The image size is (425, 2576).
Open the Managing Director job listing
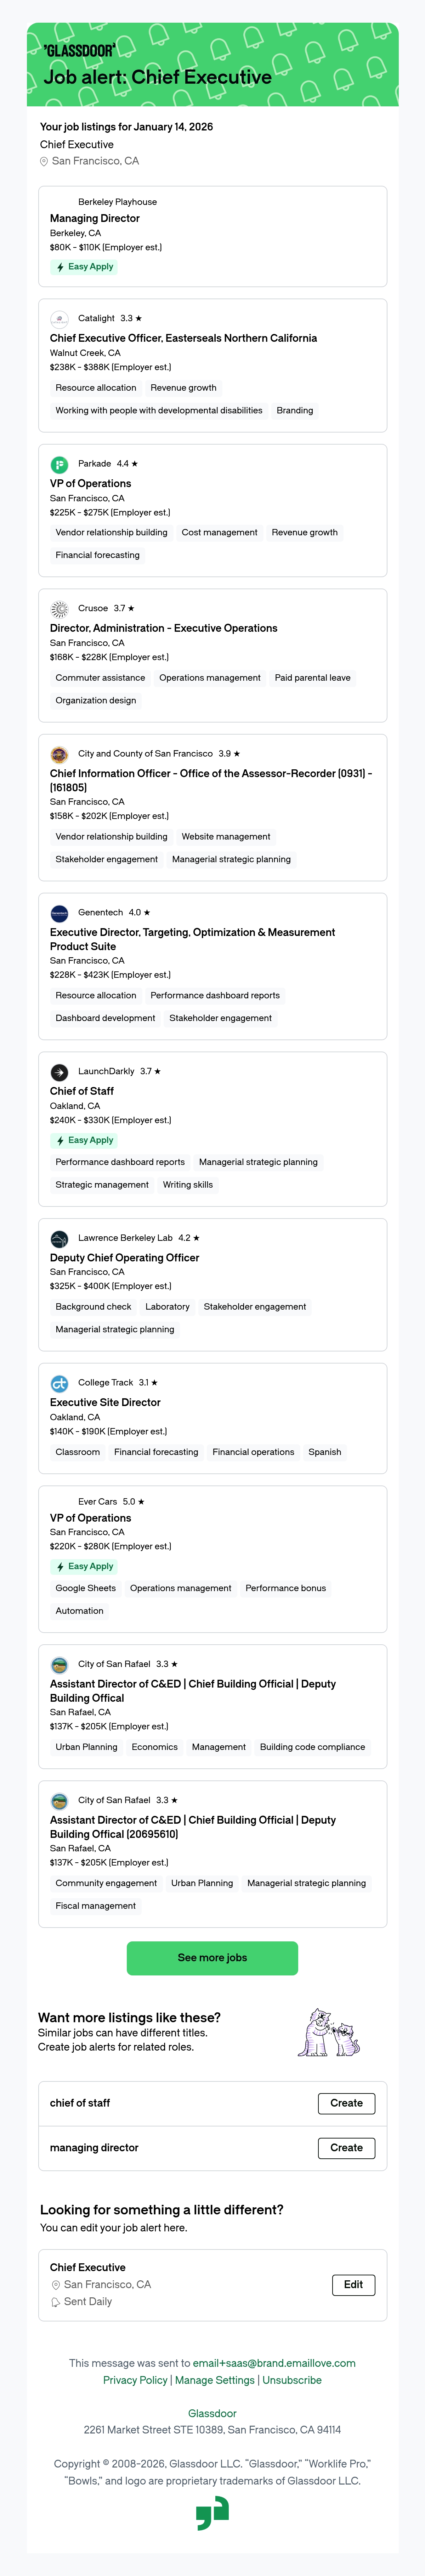coord(95,218)
